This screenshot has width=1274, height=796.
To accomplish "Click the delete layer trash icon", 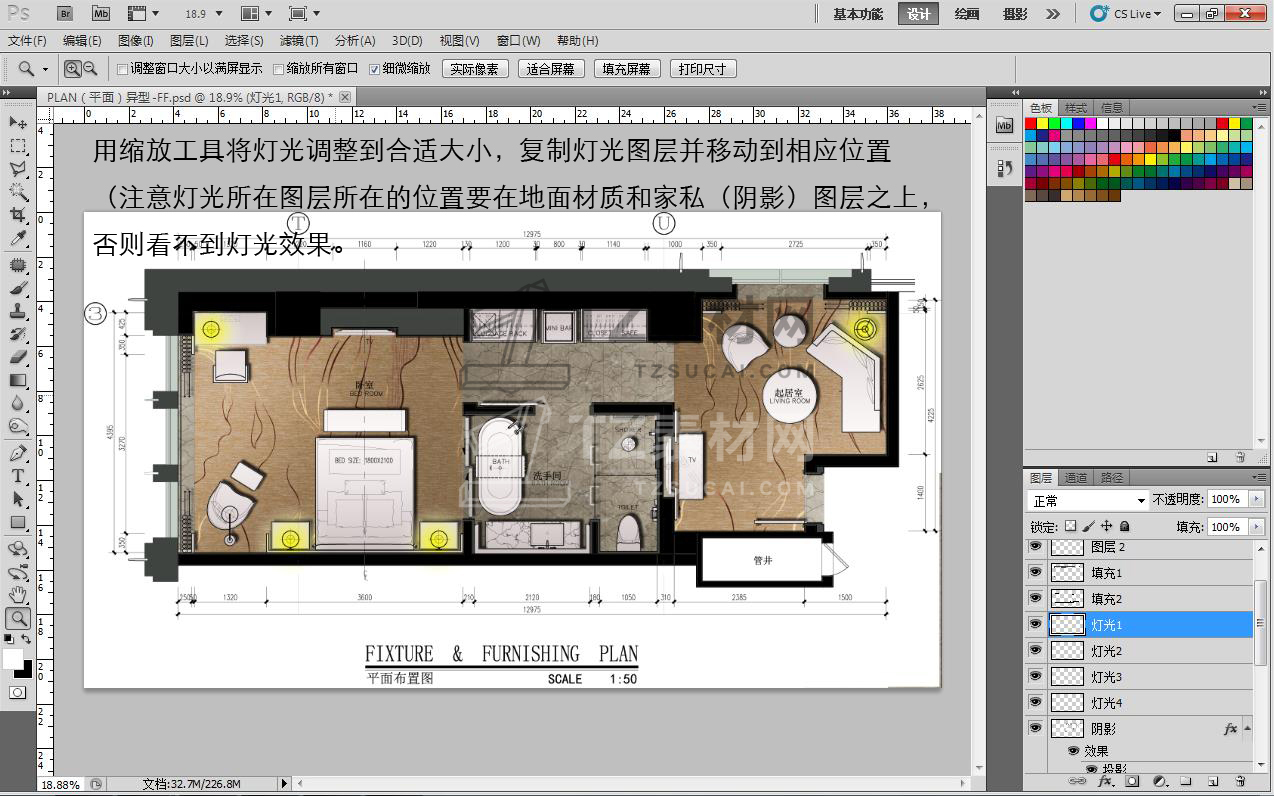I will pyautogui.click(x=1240, y=781).
